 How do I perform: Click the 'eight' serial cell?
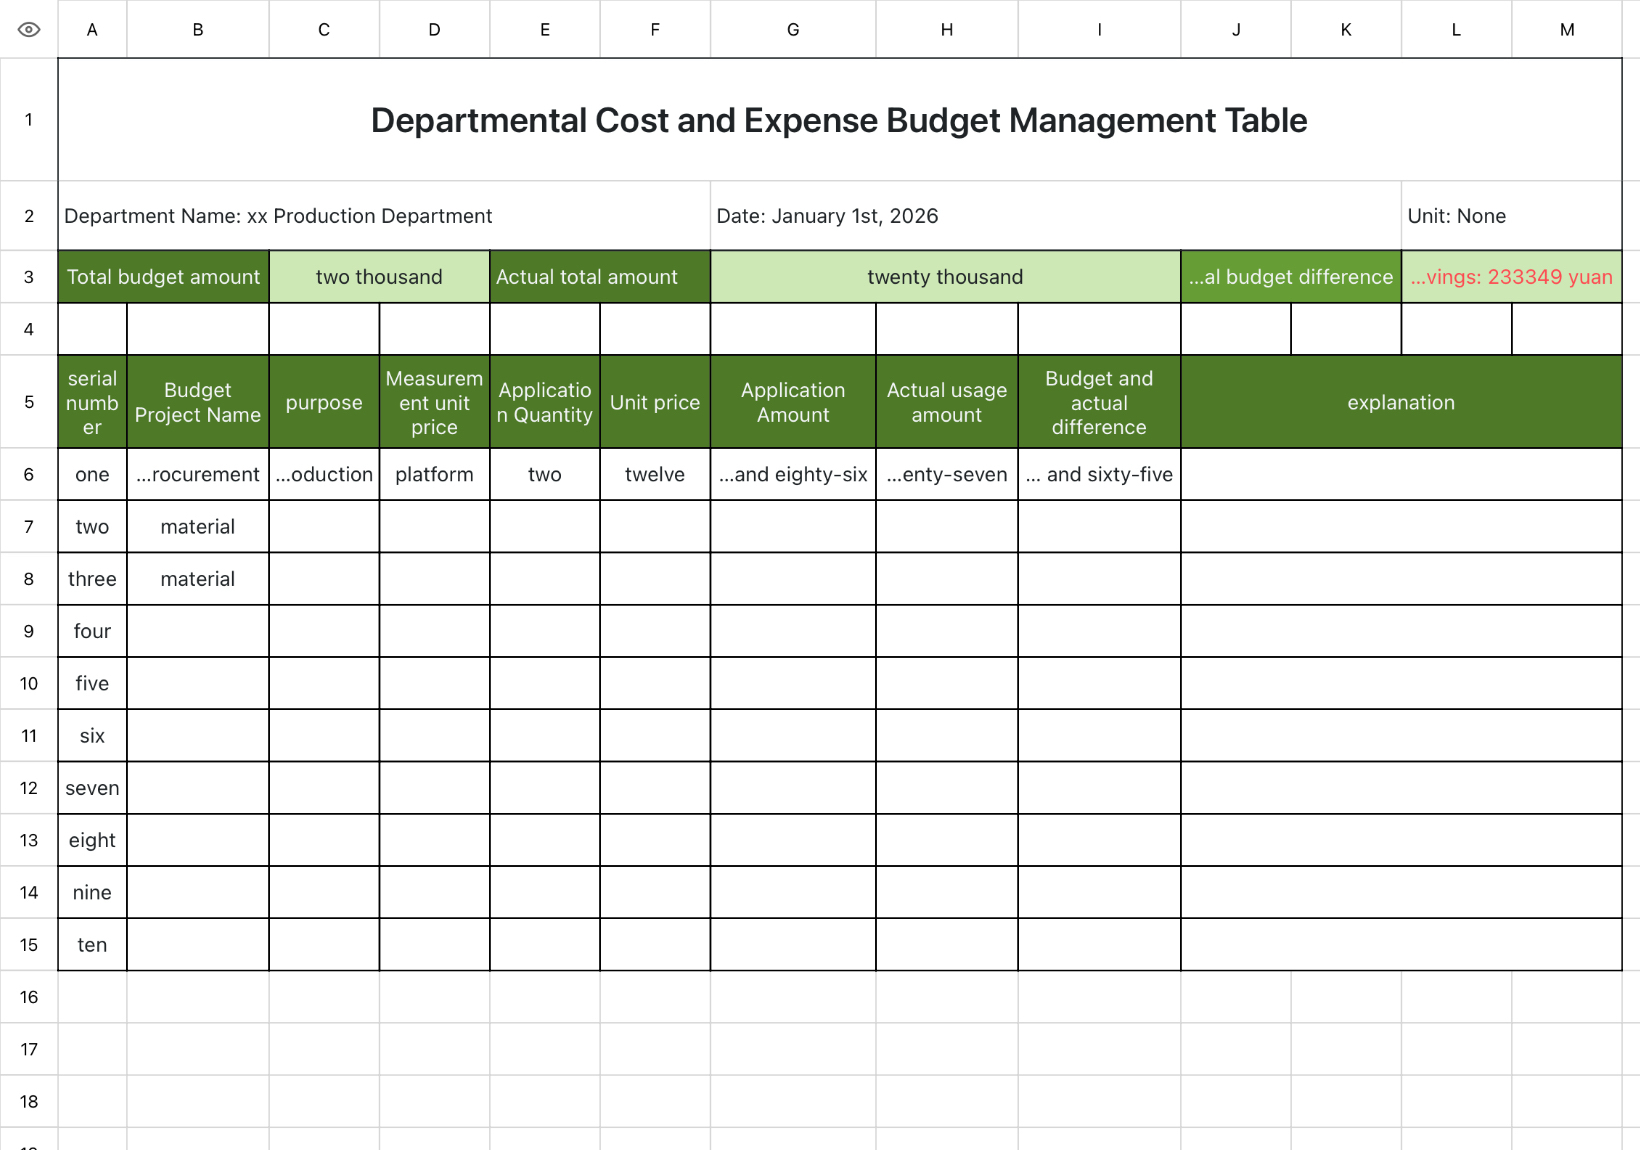(92, 840)
